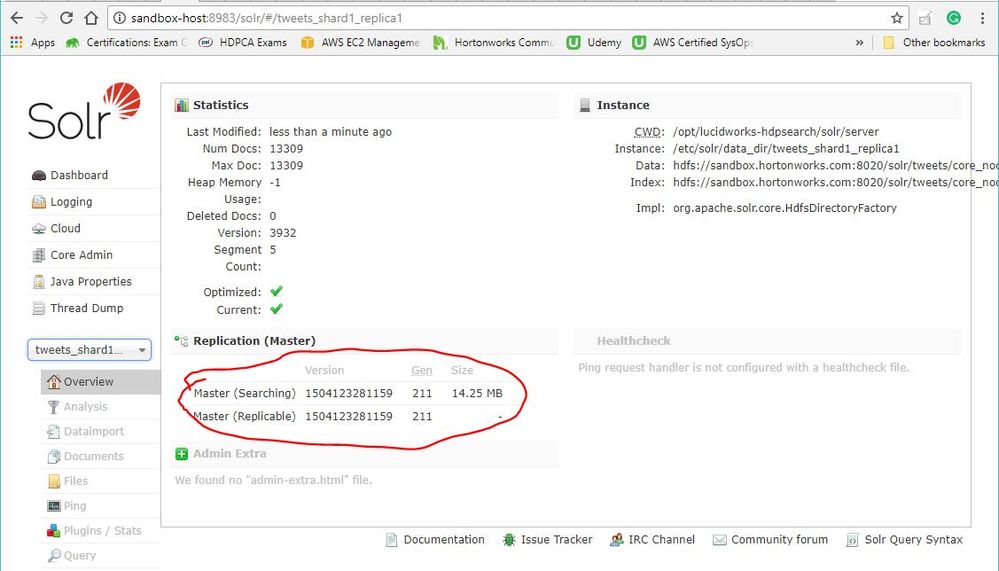Screen dimensions: 999x571
Task: Open the Analysis page for the core
Action: pyautogui.click(x=85, y=407)
